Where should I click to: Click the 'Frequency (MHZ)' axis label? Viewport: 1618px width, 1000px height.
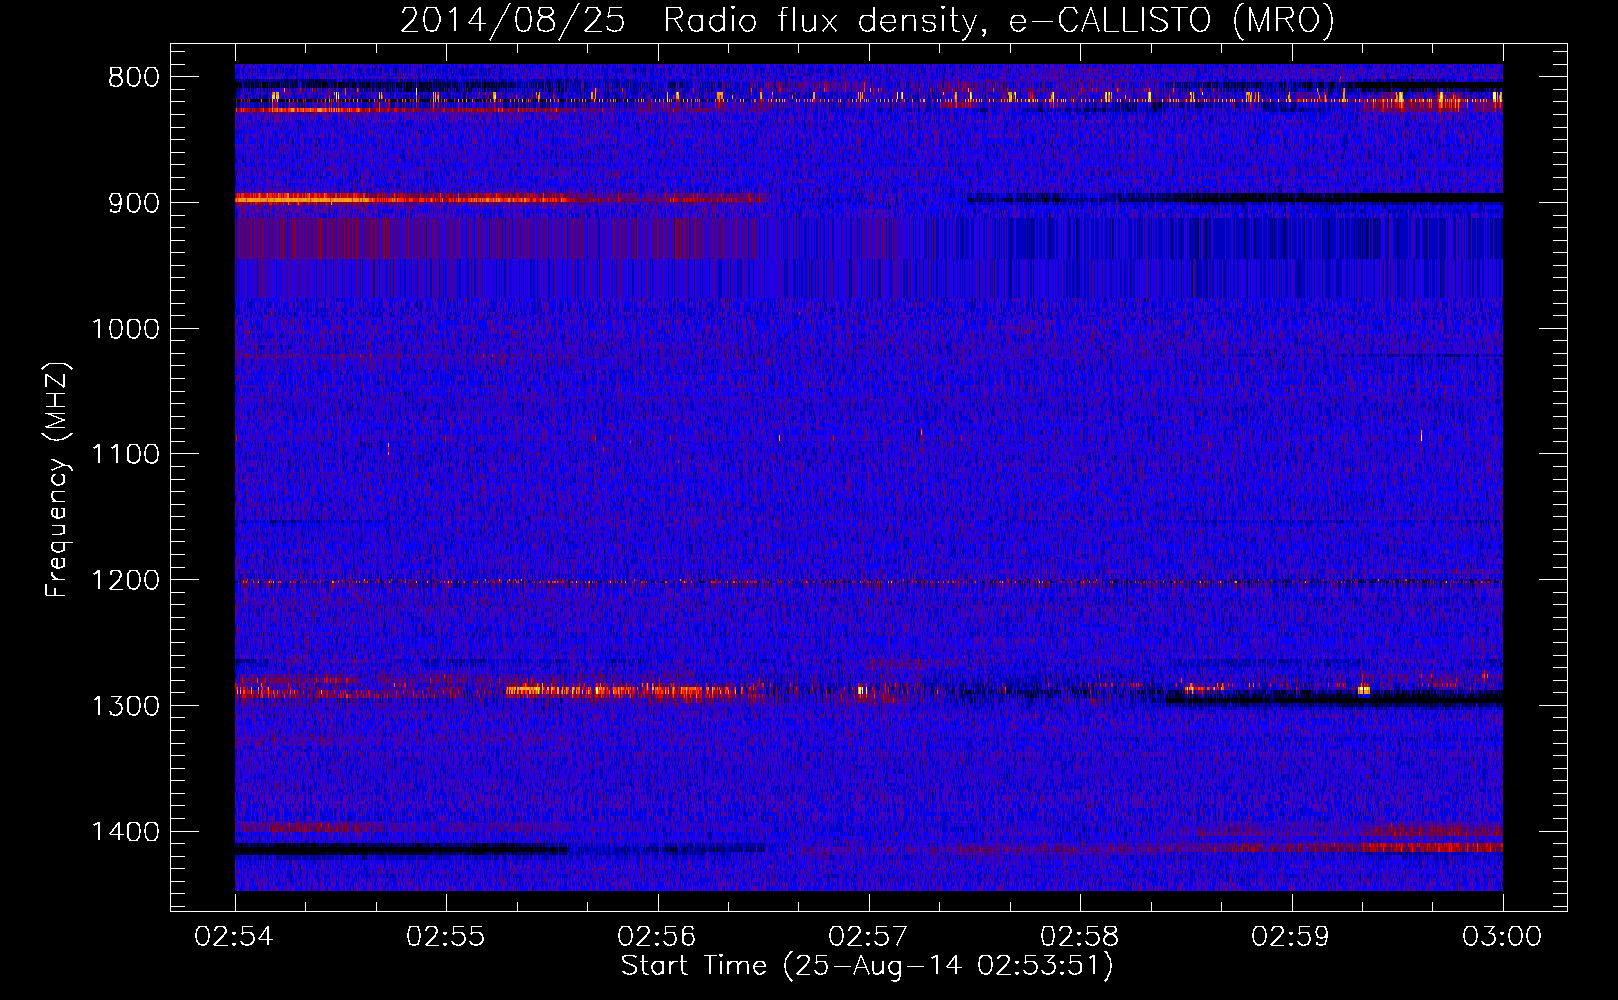[57, 480]
